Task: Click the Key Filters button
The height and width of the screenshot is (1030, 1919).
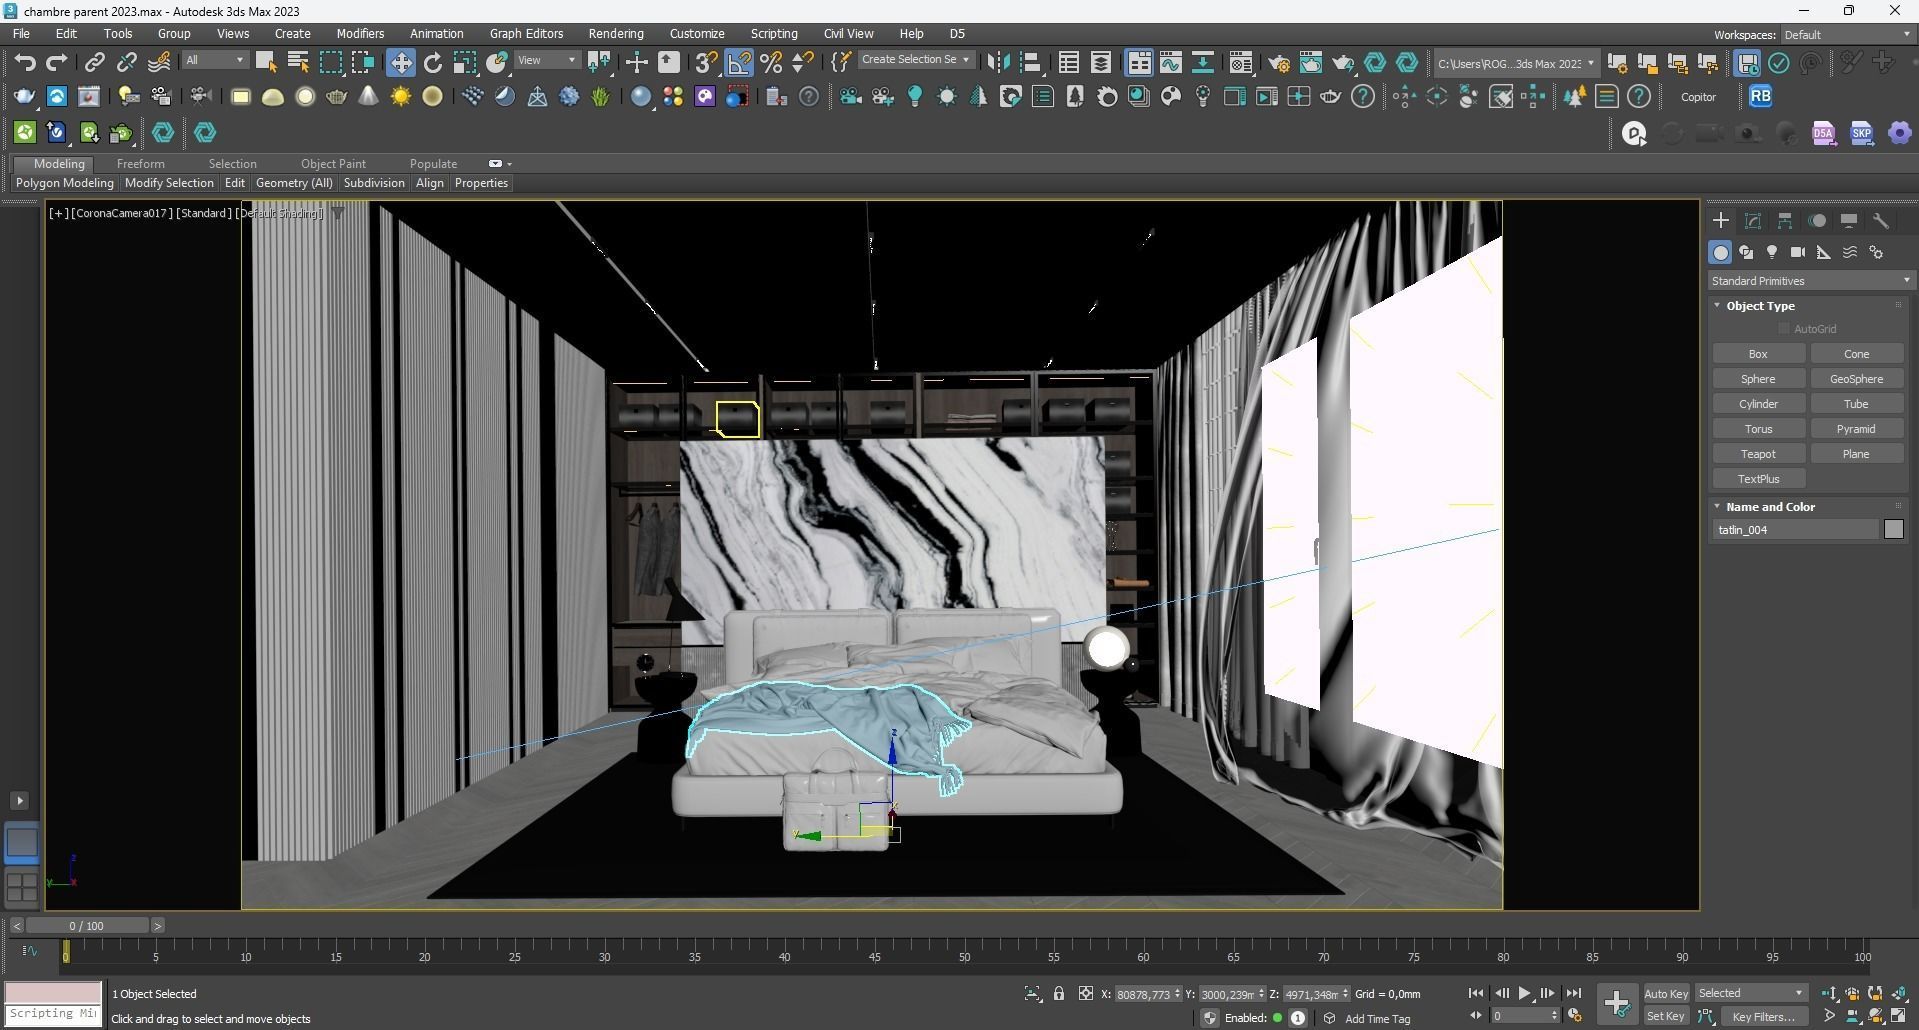Action: 1763,1017
